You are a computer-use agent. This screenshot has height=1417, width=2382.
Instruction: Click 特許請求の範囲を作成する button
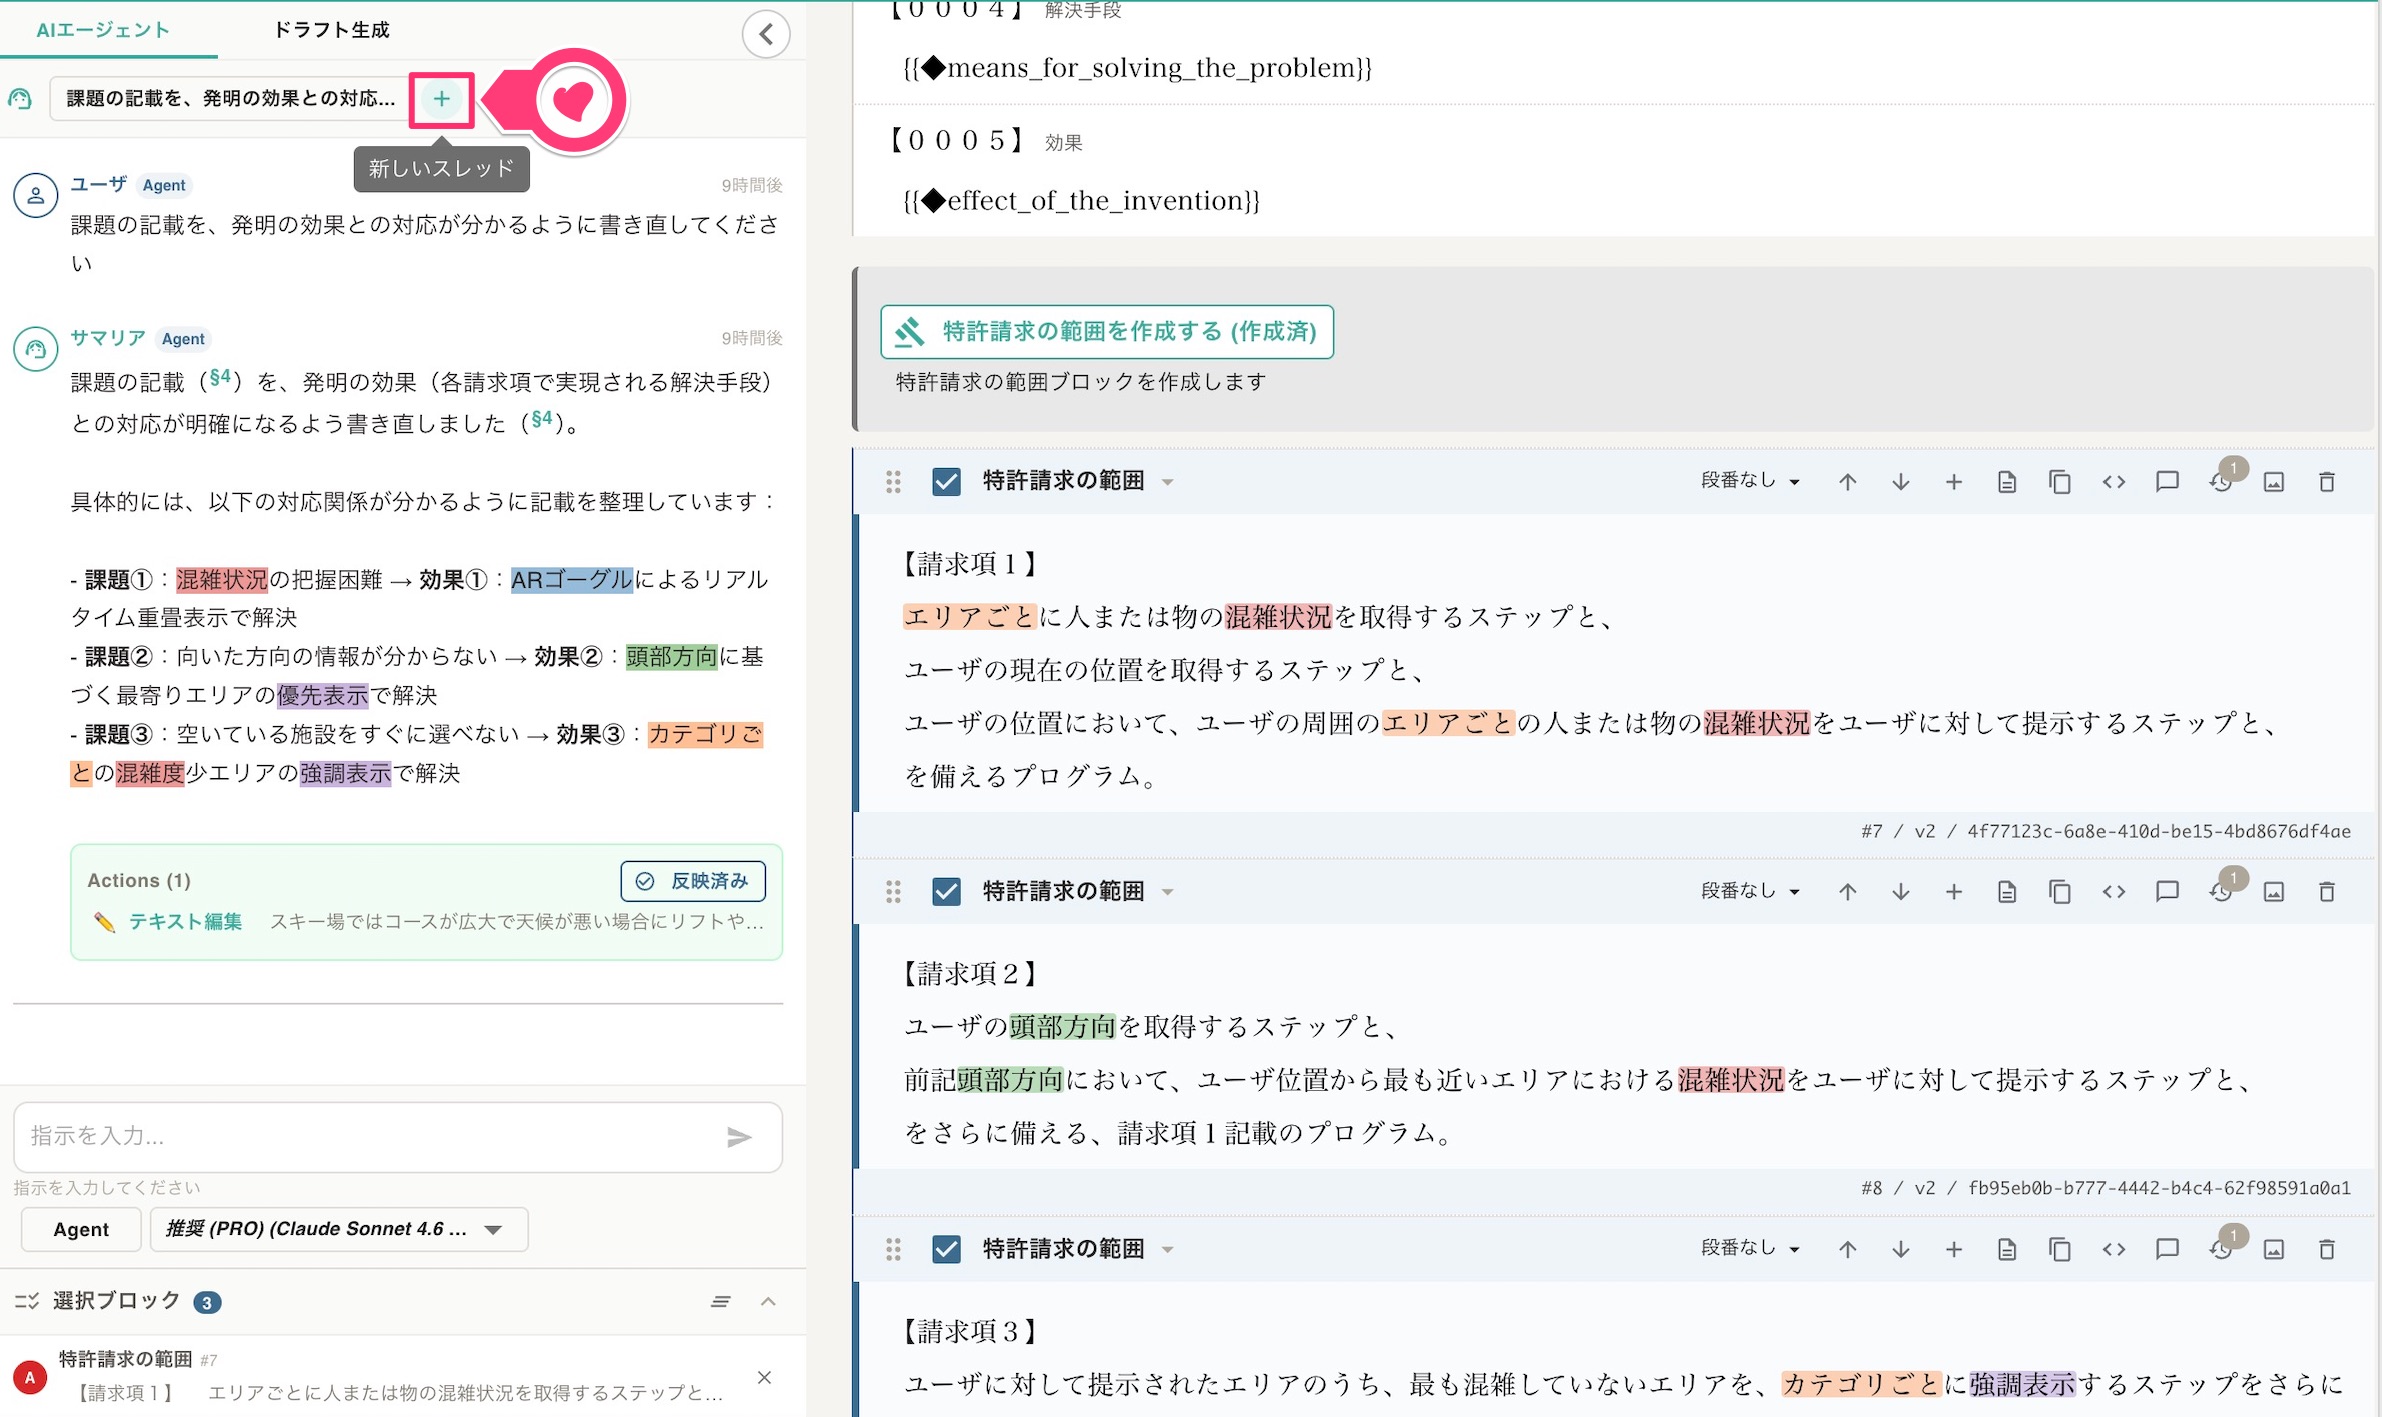1107,332
